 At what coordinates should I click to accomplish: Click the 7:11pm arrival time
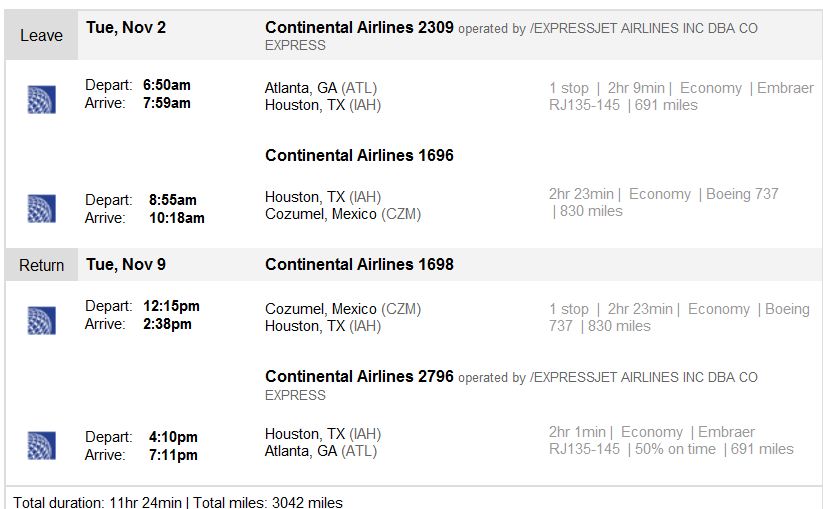(x=173, y=455)
